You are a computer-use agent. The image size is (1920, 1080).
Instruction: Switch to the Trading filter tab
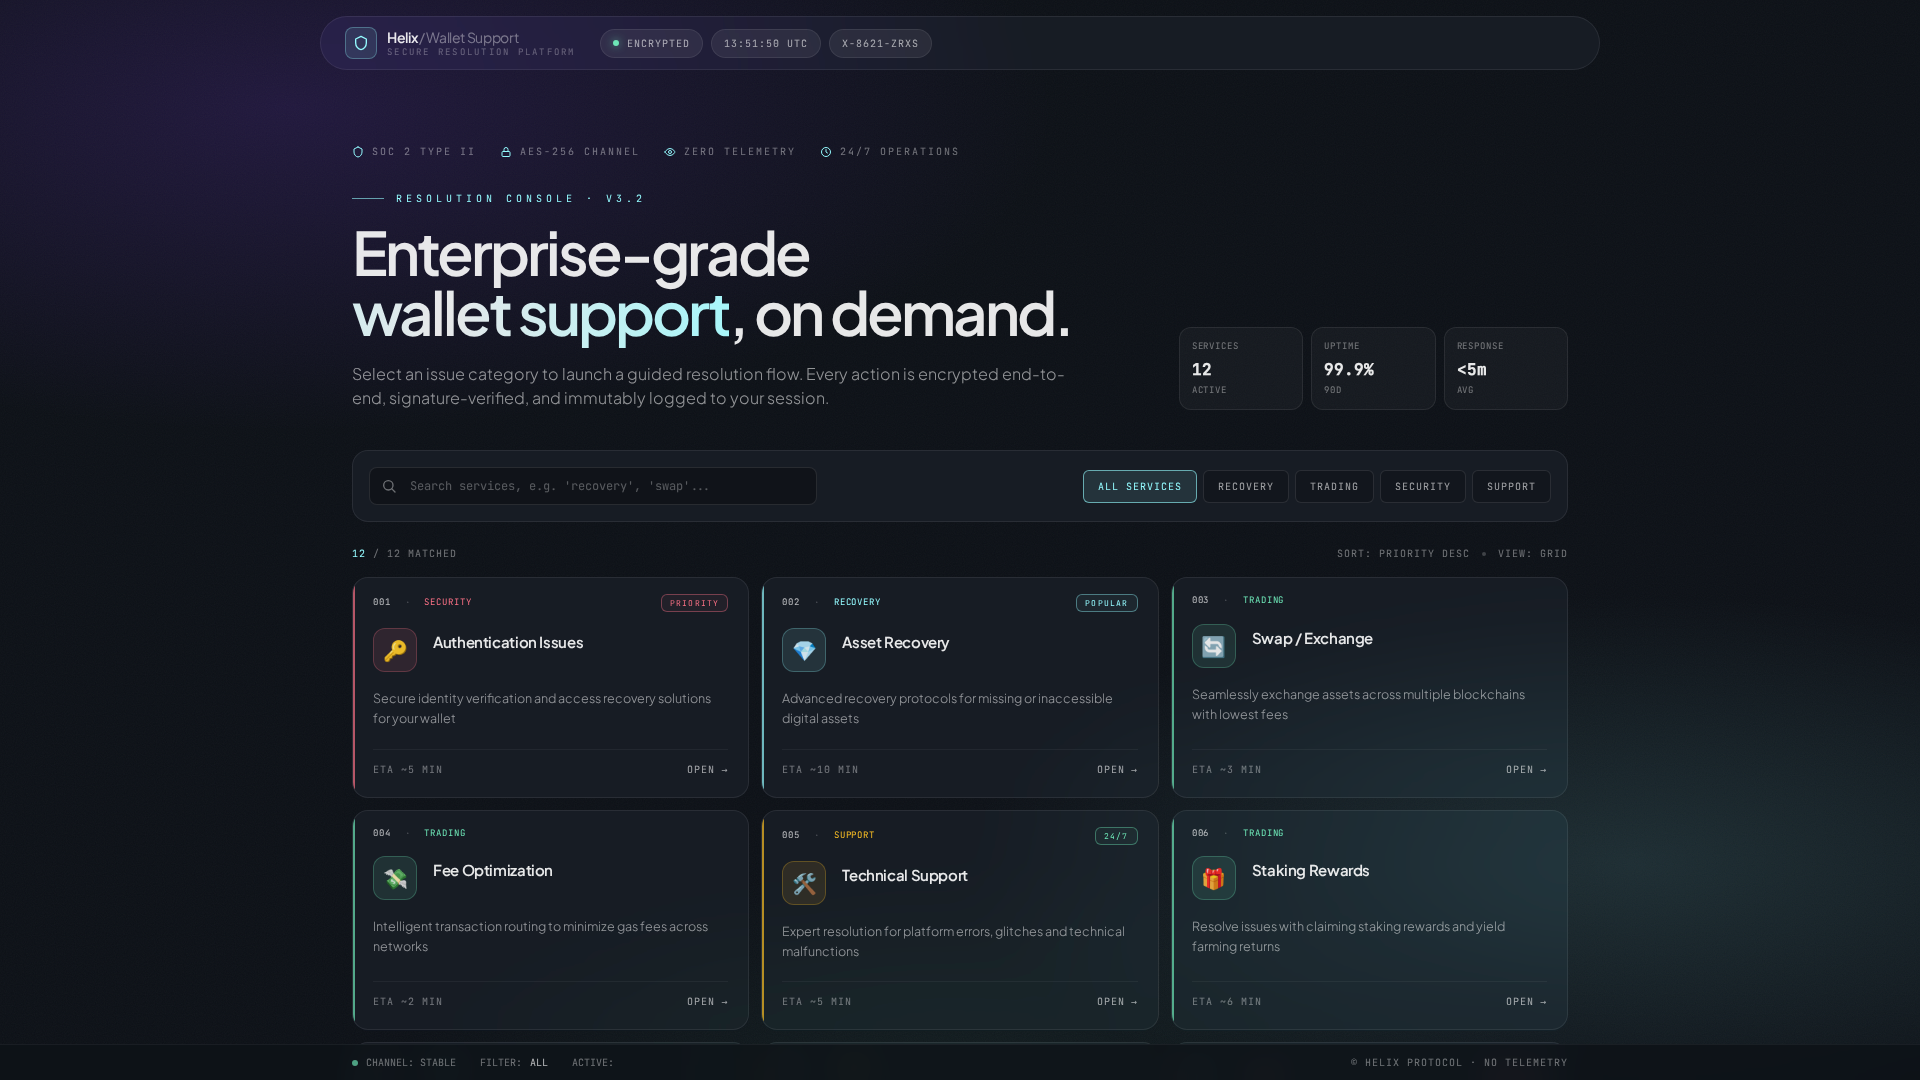[1334, 486]
